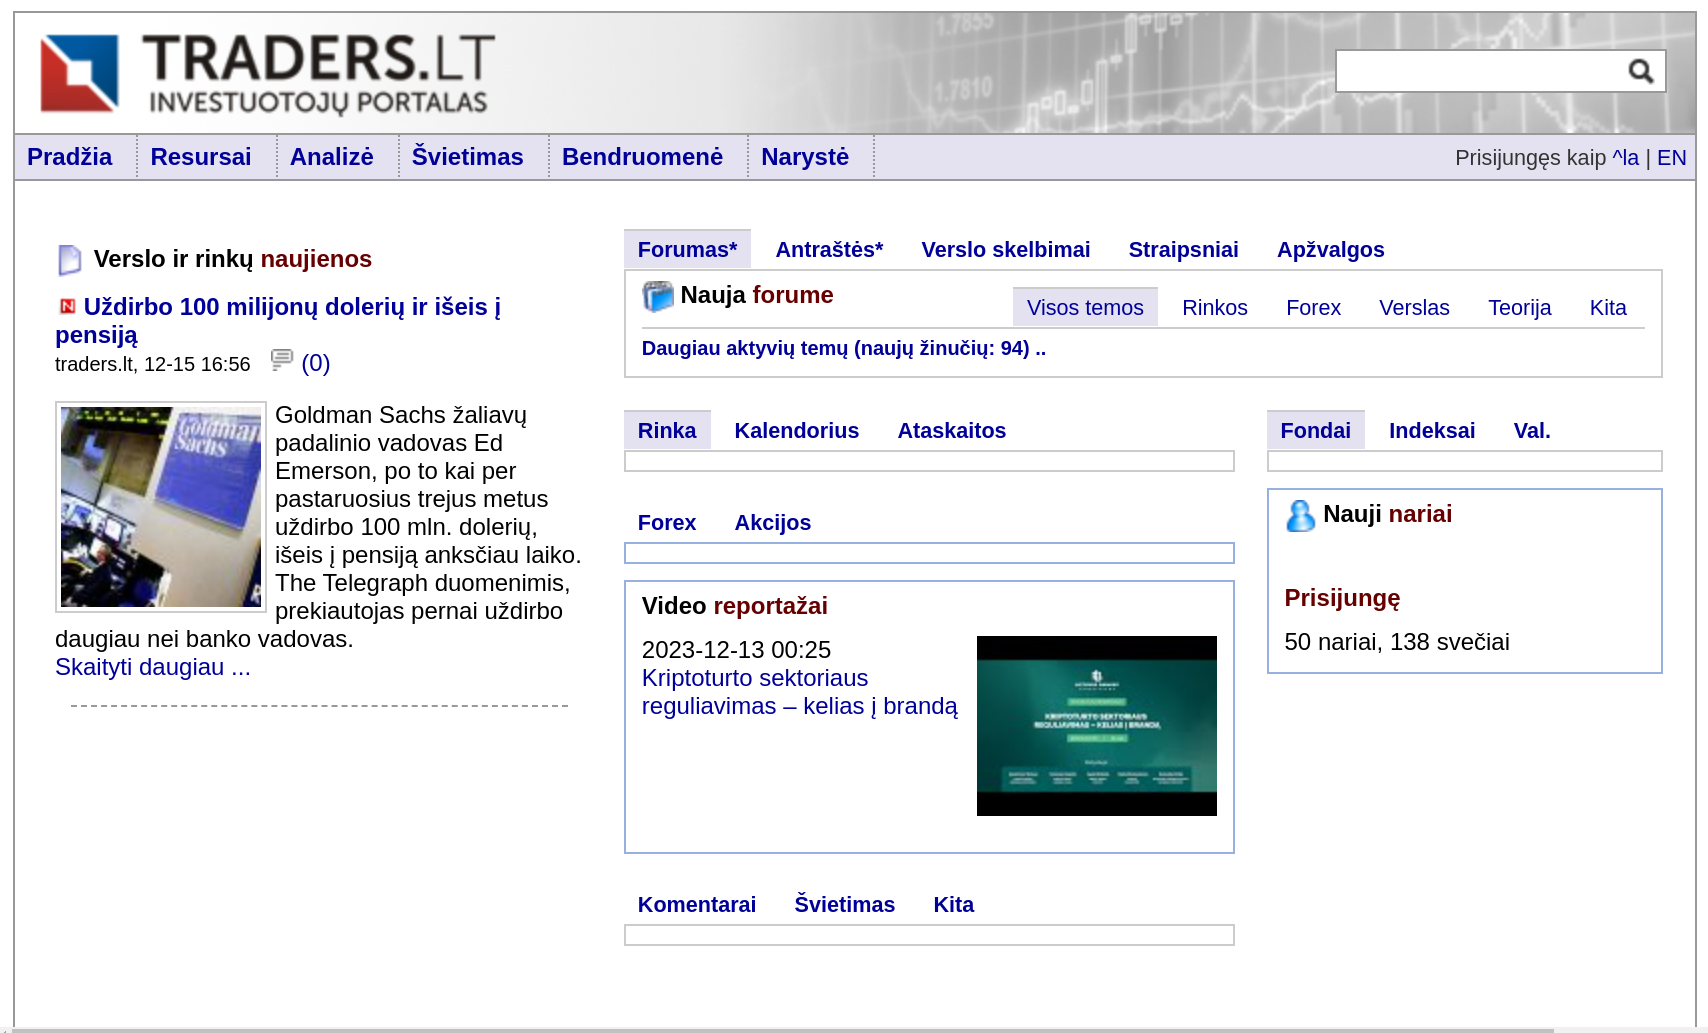Open the Analizė menu
The height and width of the screenshot is (1033, 1708).
331,157
